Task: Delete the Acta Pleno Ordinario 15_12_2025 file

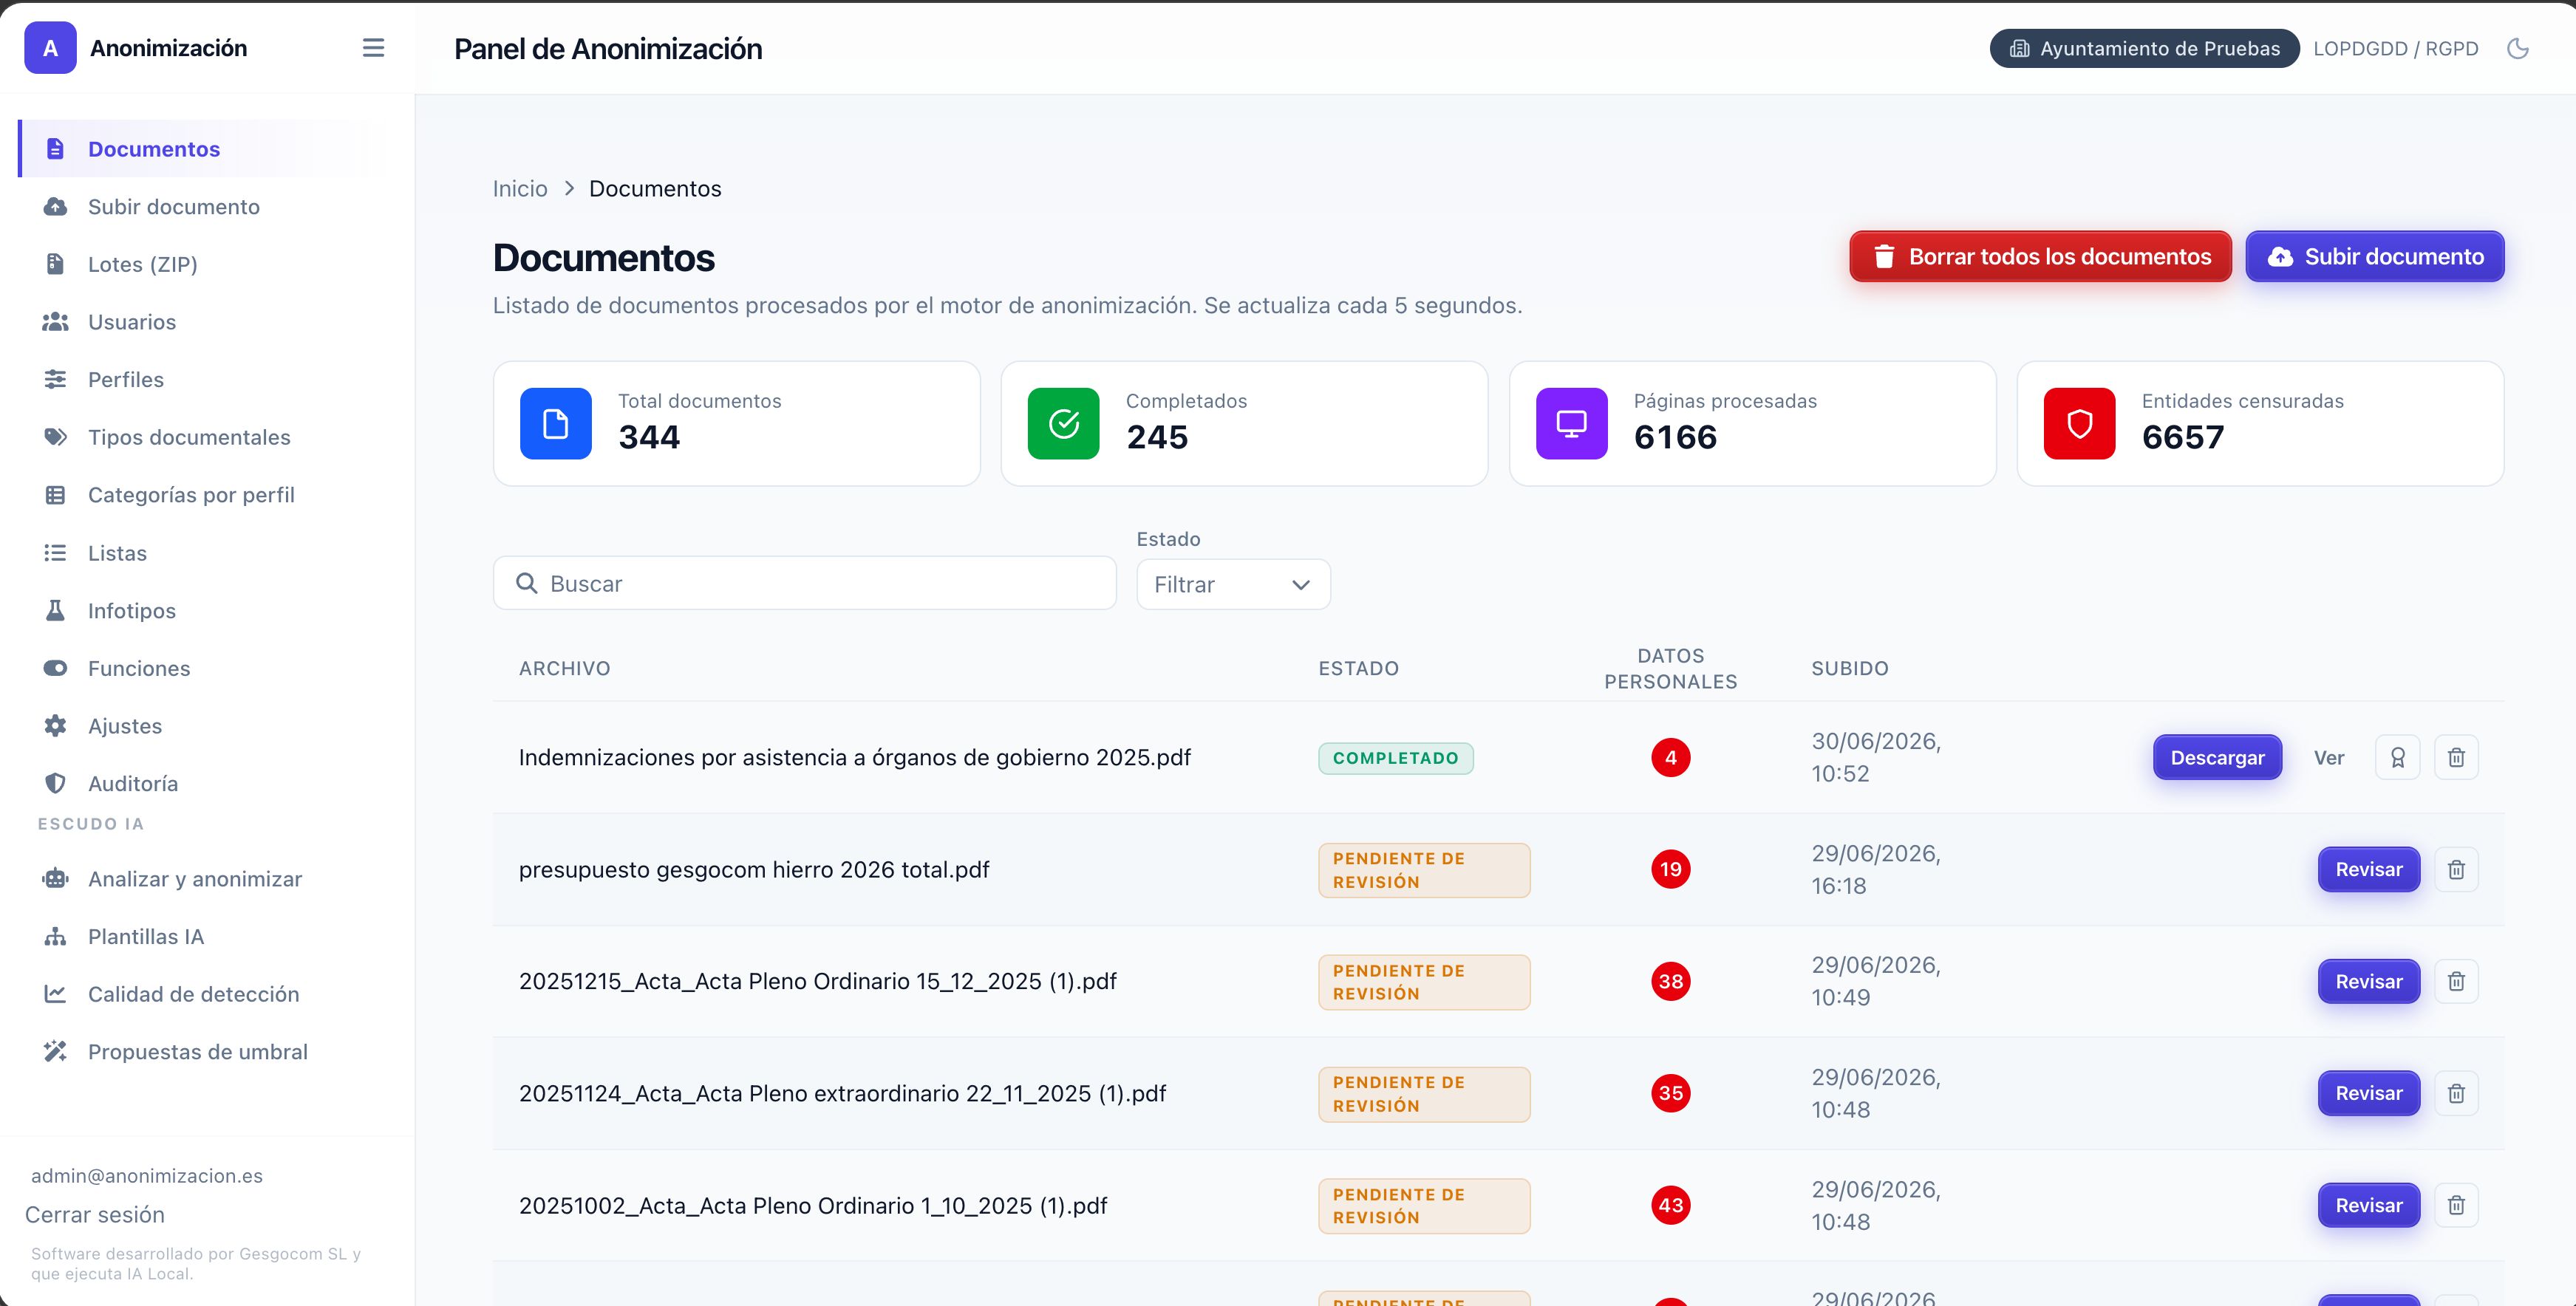Action: pyautogui.click(x=2456, y=982)
